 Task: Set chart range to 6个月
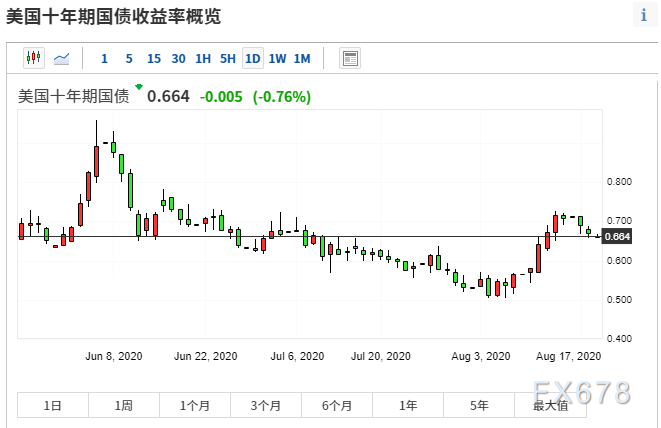[x=337, y=405]
